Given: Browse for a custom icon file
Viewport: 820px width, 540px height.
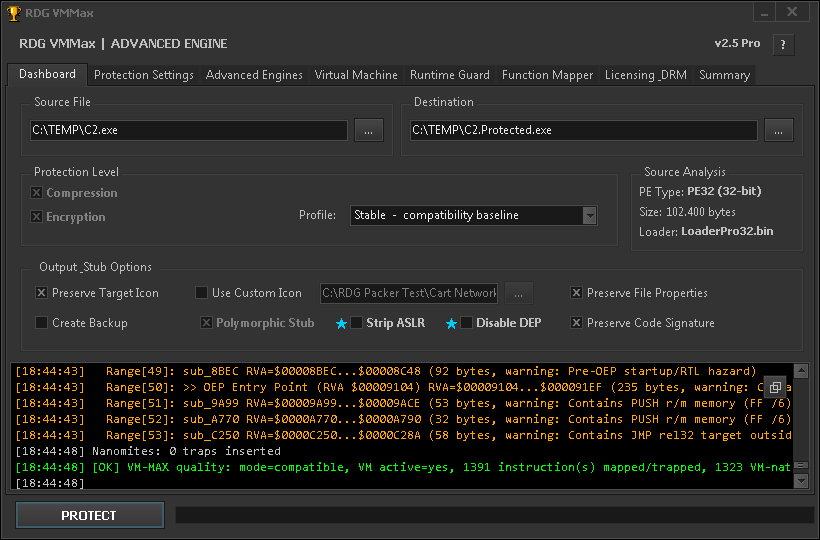Looking at the screenshot, I should coord(519,293).
